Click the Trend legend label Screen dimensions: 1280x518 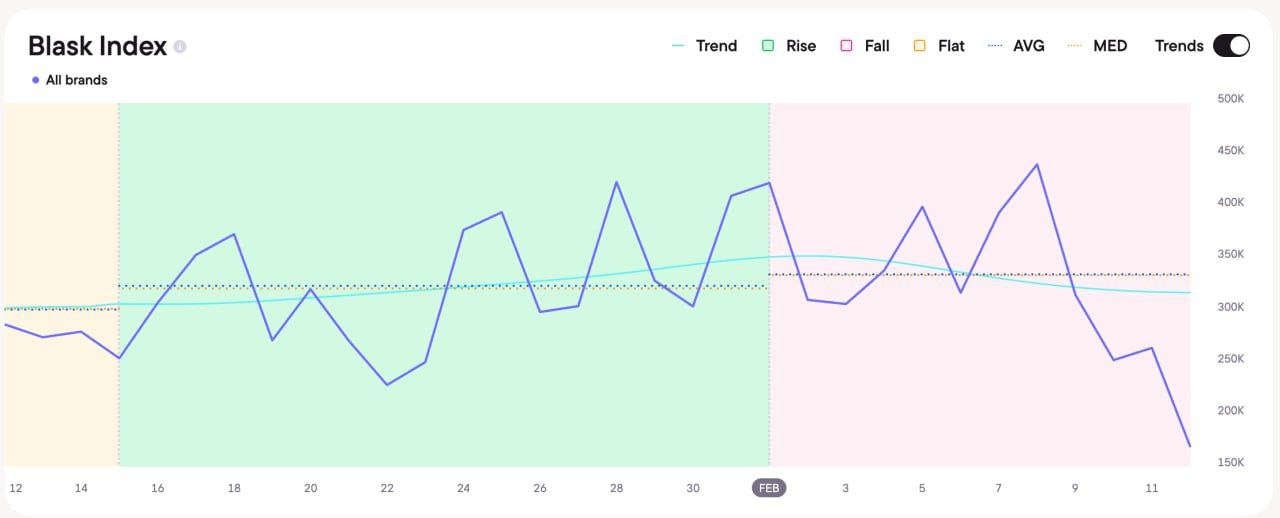click(716, 46)
